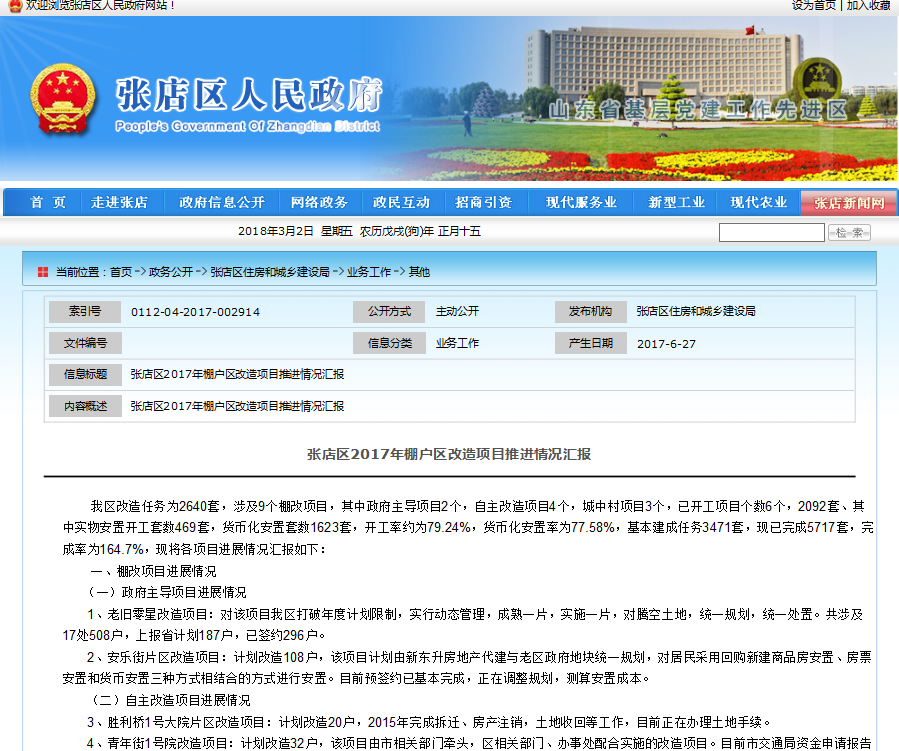Go to 走进张店 menu item
The image size is (899, 751).
[119, 202]
